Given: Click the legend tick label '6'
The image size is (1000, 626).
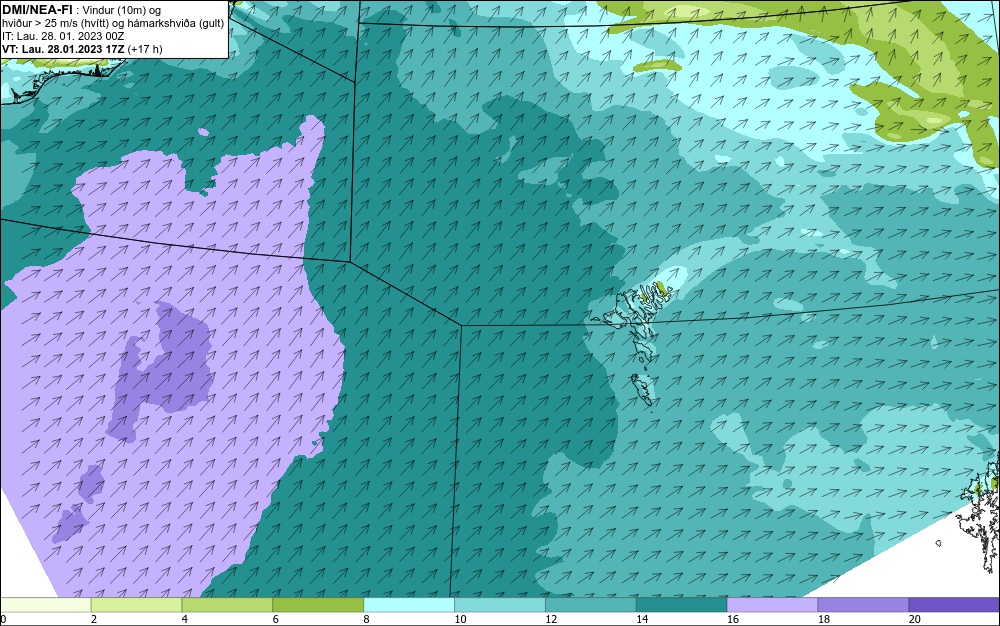Looking at the screenshot, I should tap(276, 619).
